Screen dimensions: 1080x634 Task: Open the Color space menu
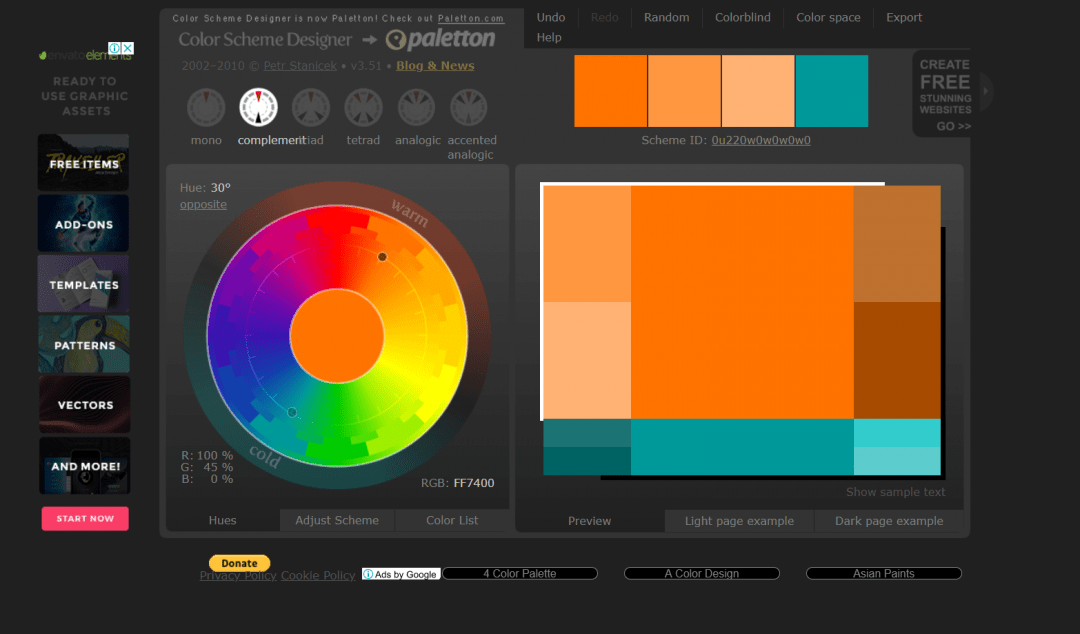pyautogui.click(x=828, y=17)
